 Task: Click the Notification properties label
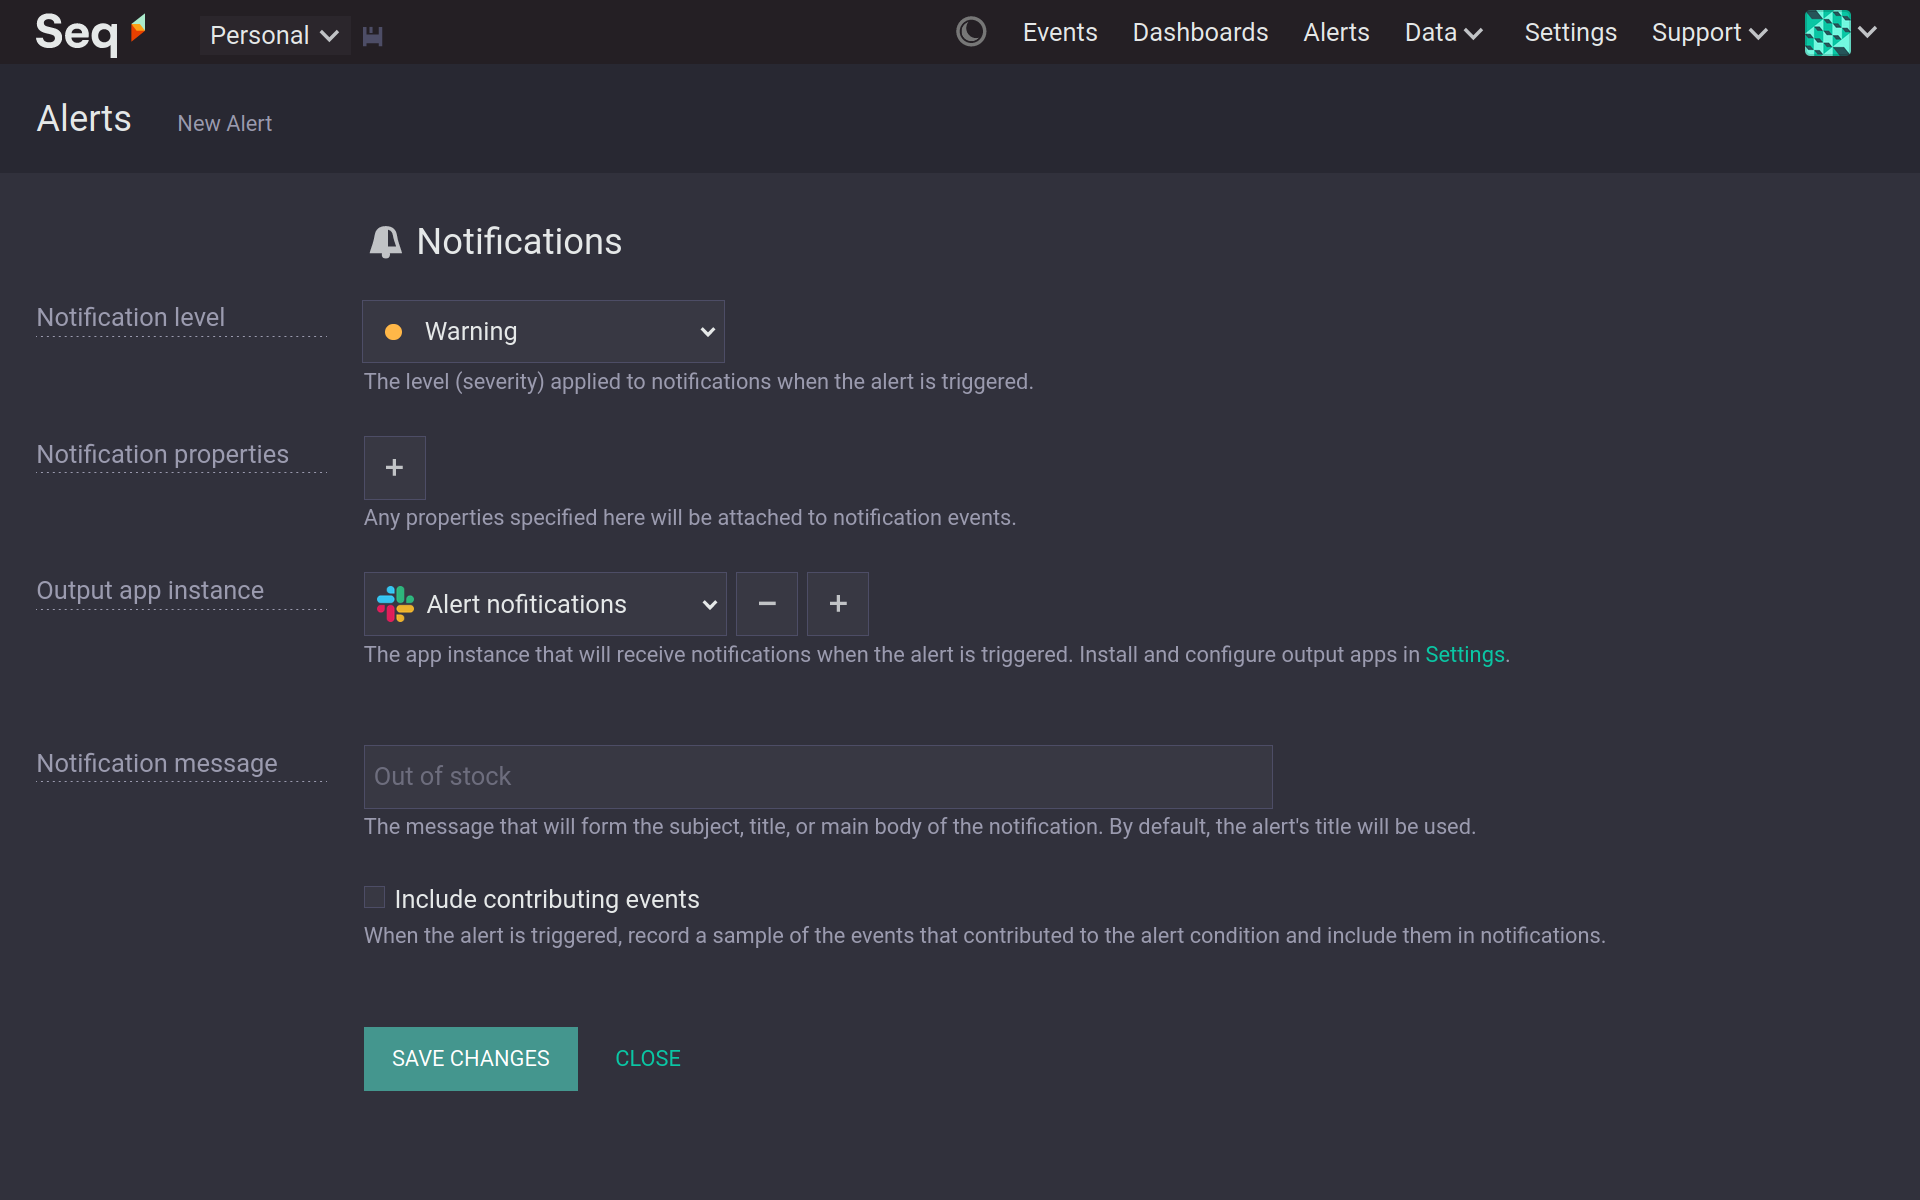pyautogui.click(x=163, y=455)
